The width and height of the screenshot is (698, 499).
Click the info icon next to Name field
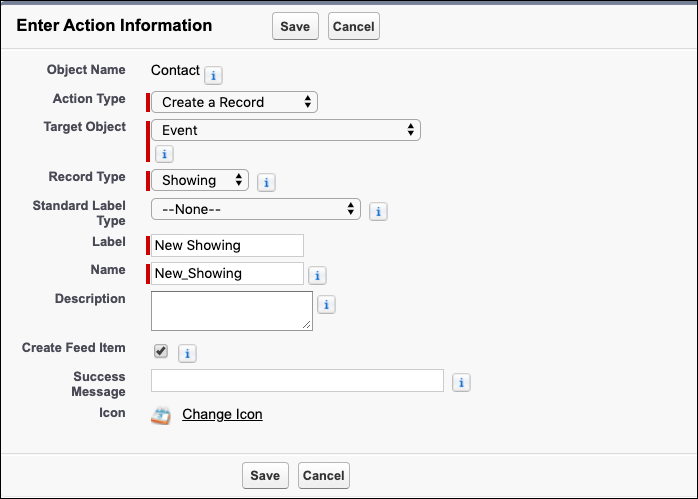coord(317,276)
